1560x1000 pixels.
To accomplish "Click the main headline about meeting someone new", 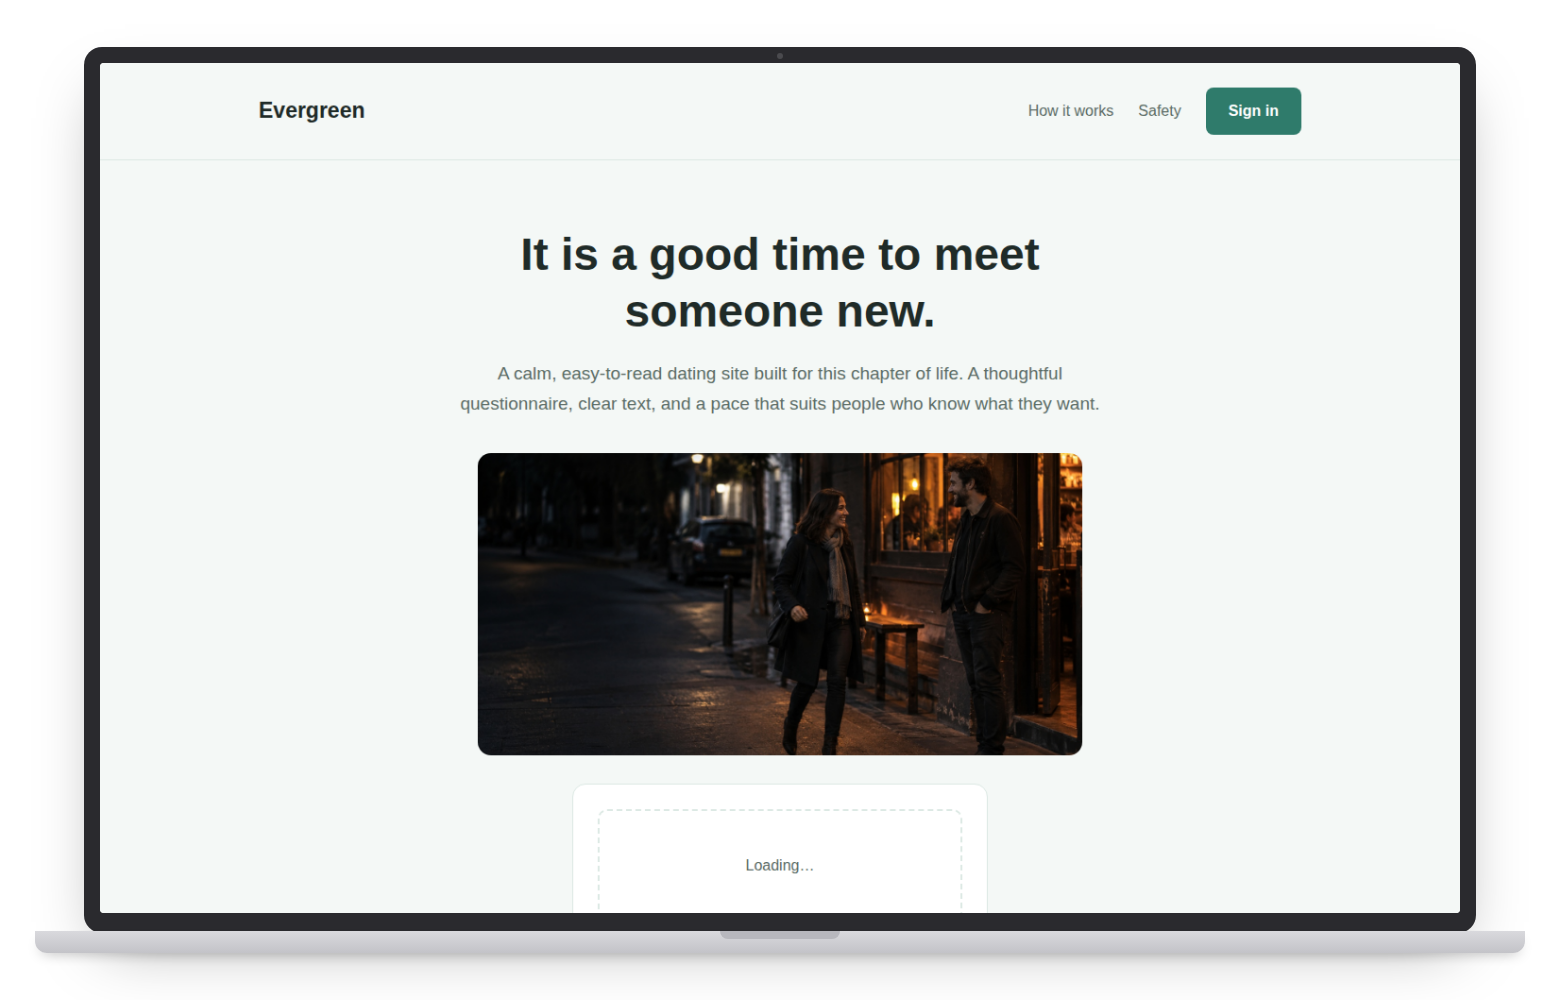I will coord(780,283).
